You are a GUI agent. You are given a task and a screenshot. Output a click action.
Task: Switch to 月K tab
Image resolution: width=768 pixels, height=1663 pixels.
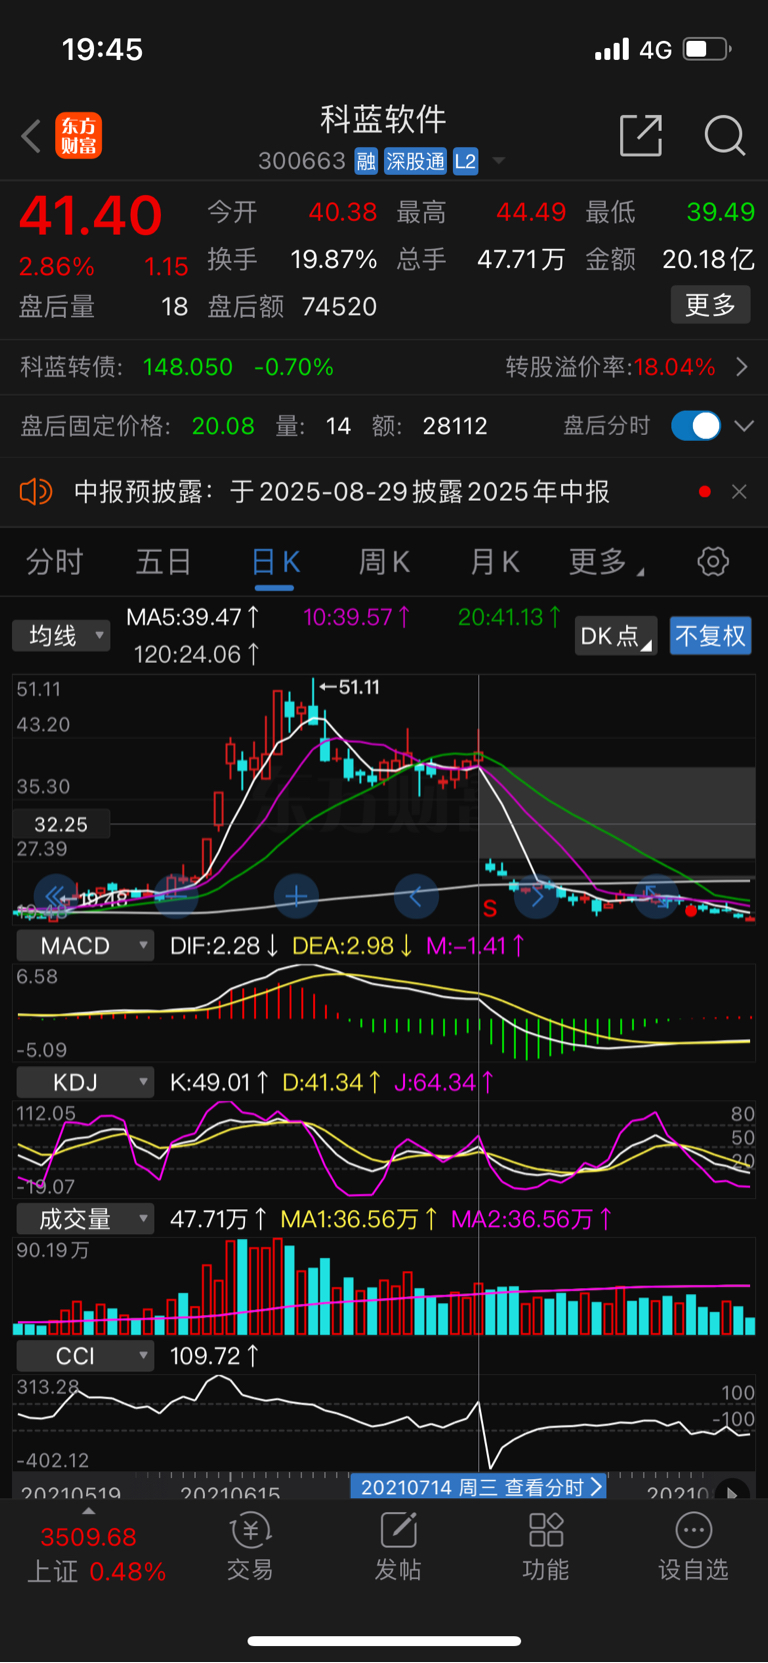pyautogui.click(x=494, y=562)
